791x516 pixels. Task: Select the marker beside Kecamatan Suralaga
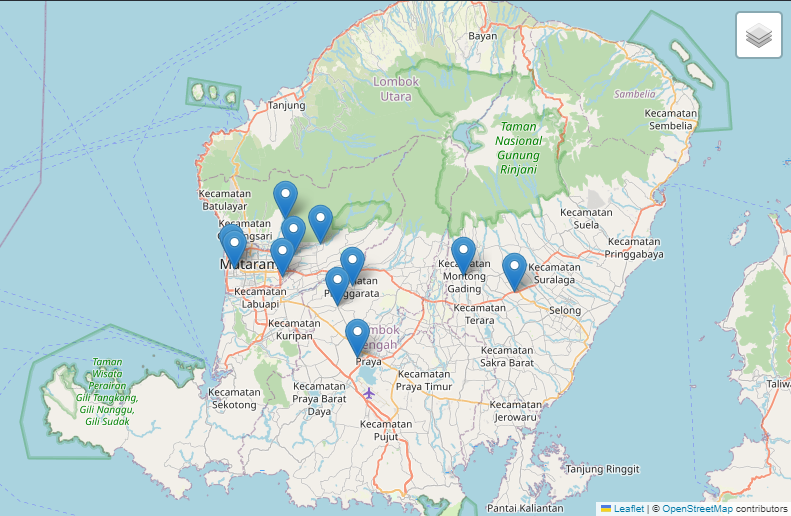514,272
